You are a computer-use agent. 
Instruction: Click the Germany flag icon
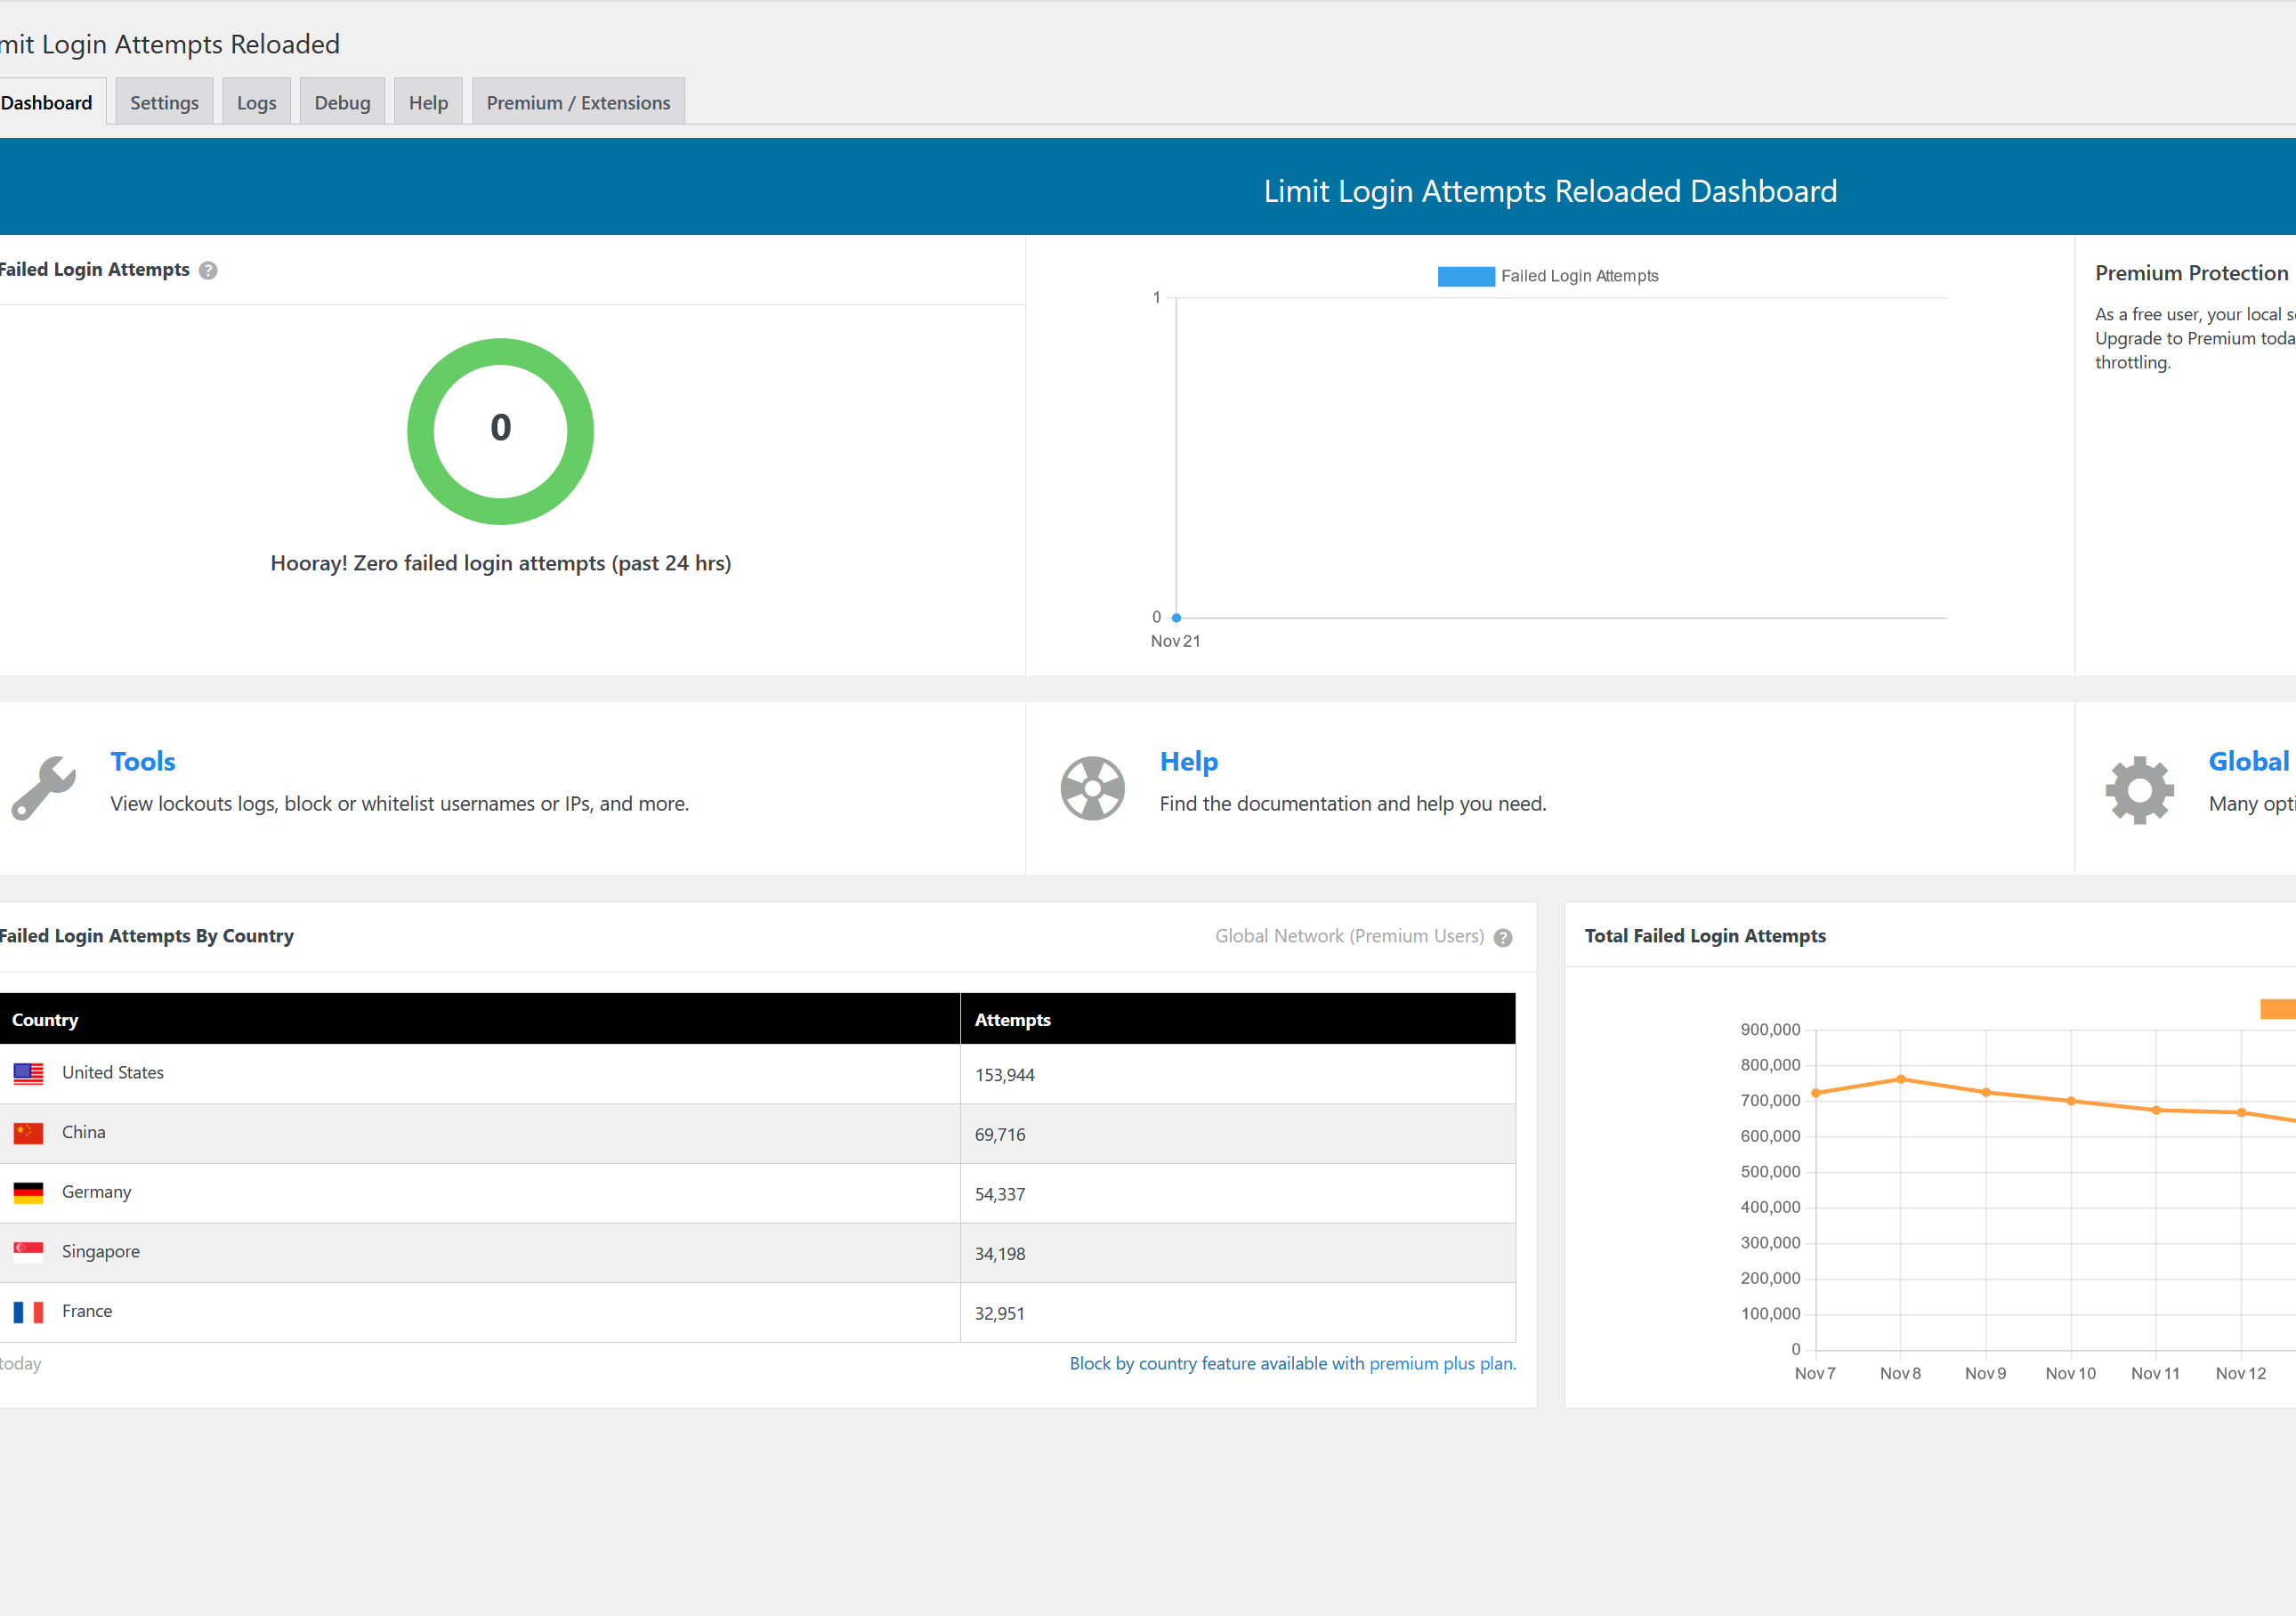(28, 1193)
